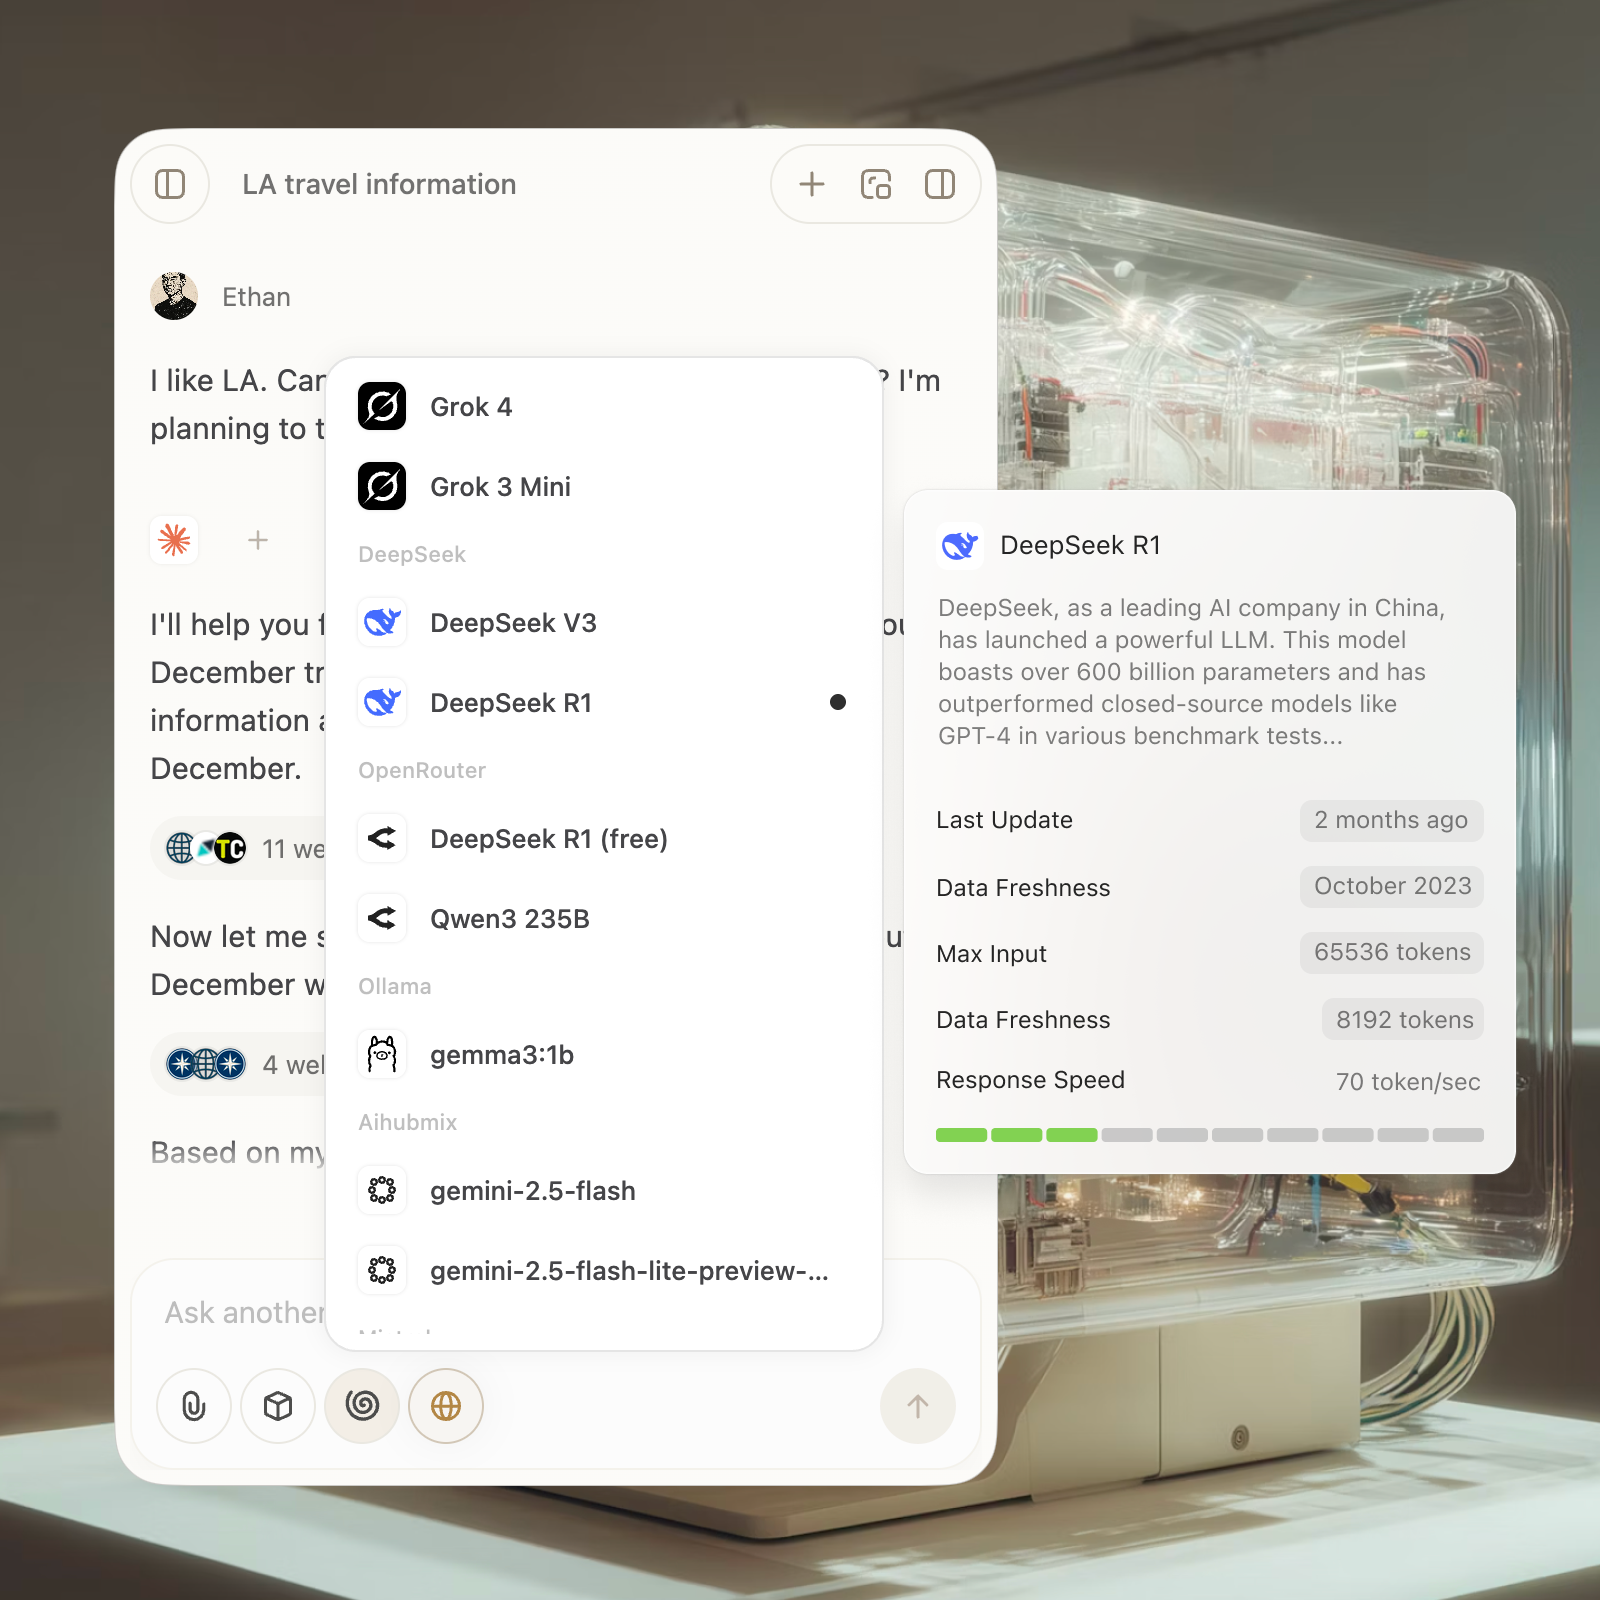1600x1600 pixels.
Task: Start a new chat with plus icon
Action: (812, 184)
